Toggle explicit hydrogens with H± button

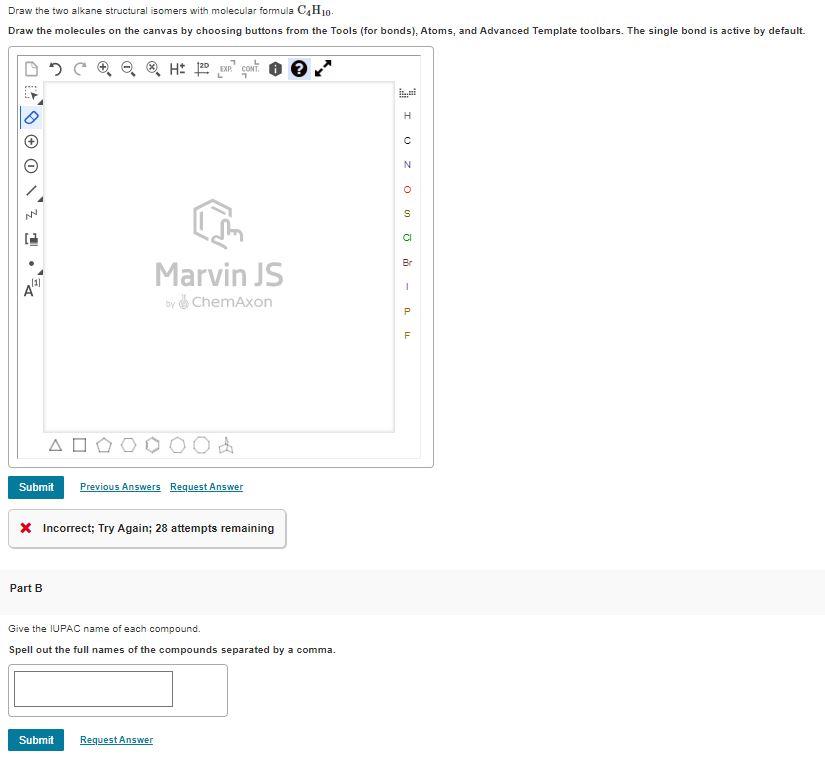[x=177, y=69]
